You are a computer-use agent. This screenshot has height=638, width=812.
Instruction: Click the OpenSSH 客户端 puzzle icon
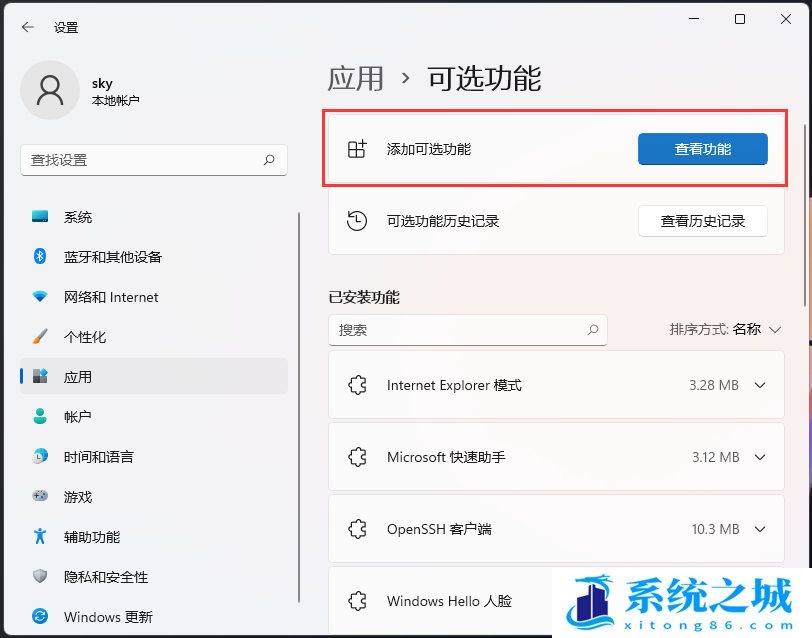pos(357,529)
